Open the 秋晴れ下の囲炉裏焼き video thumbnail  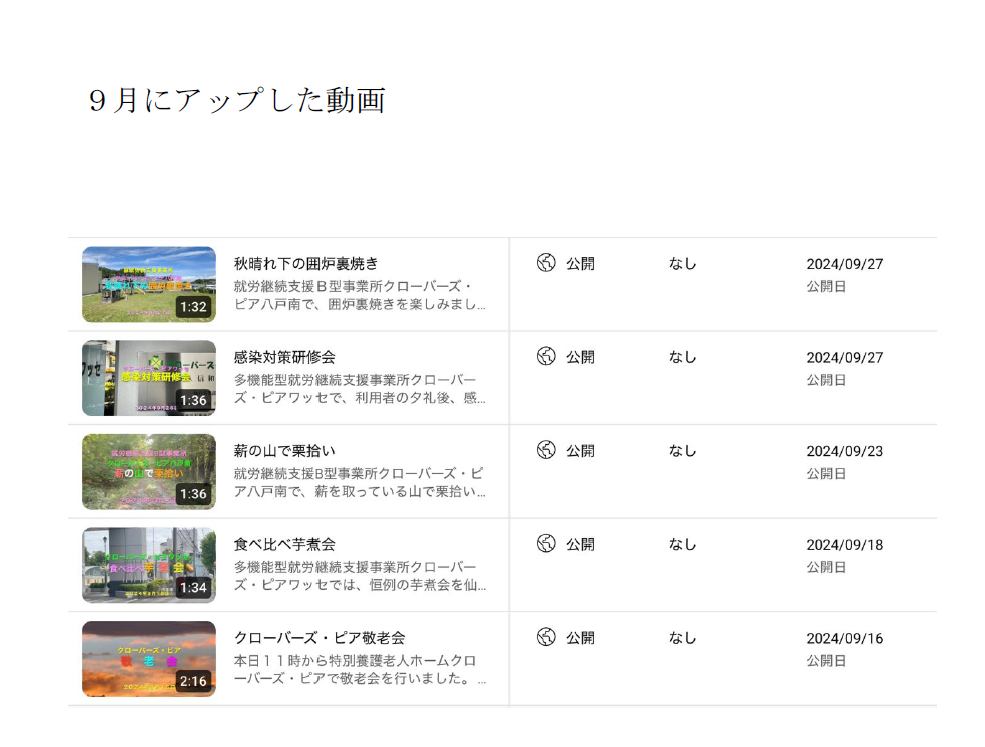point(149,284)
